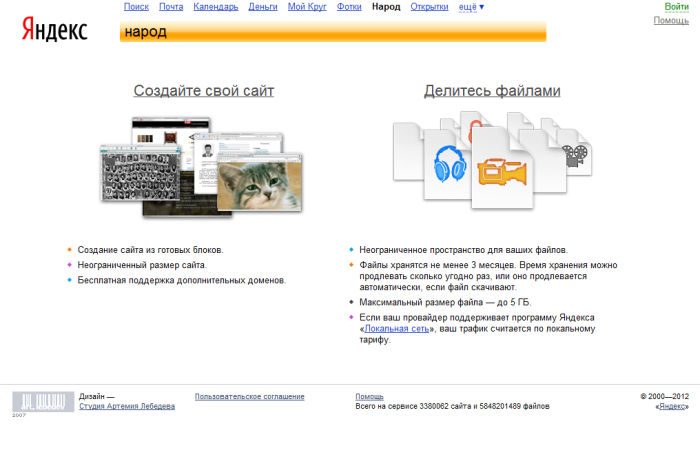Viewport: 700px width, 468px height.
Task: Click the Art. Lebedev studio logo
Action: (x=43, y=401)
